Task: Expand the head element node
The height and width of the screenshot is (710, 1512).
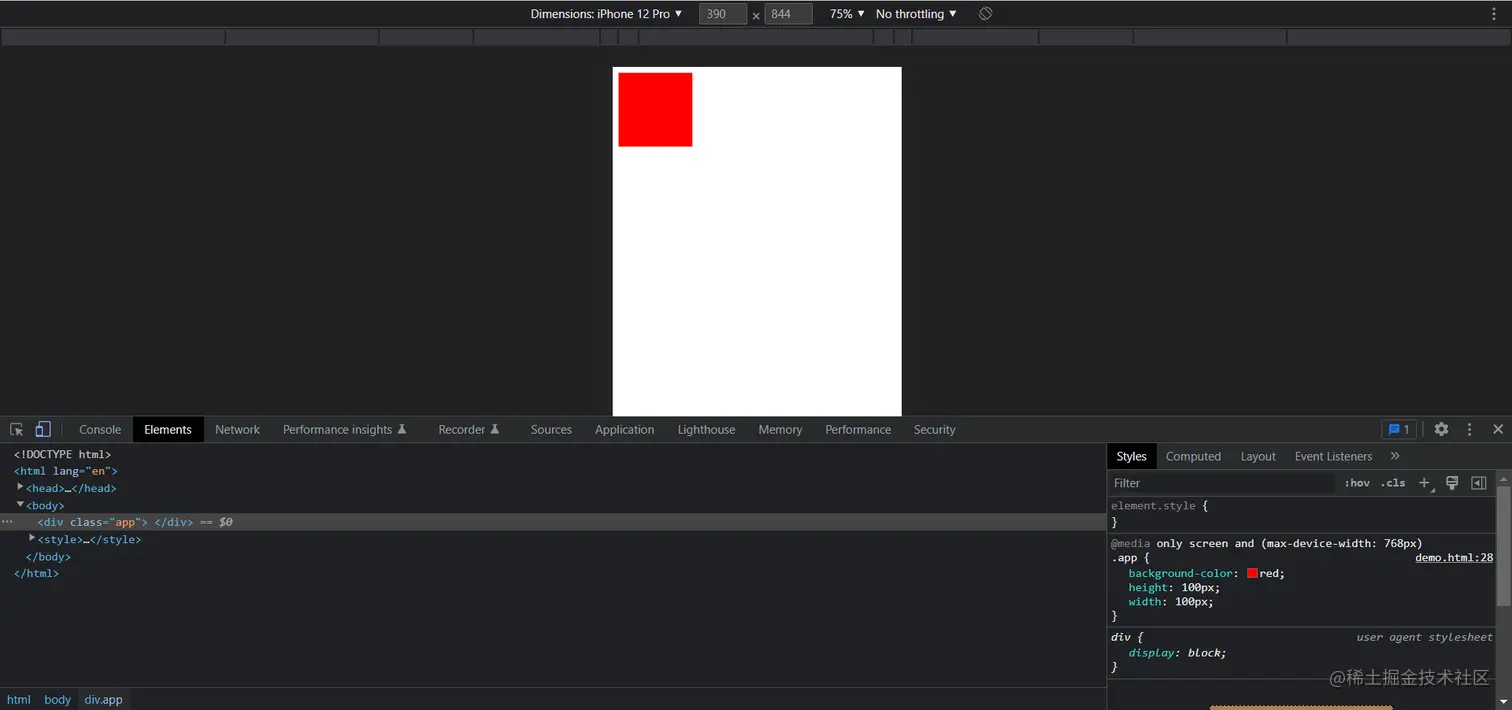Action: (20, 487)
